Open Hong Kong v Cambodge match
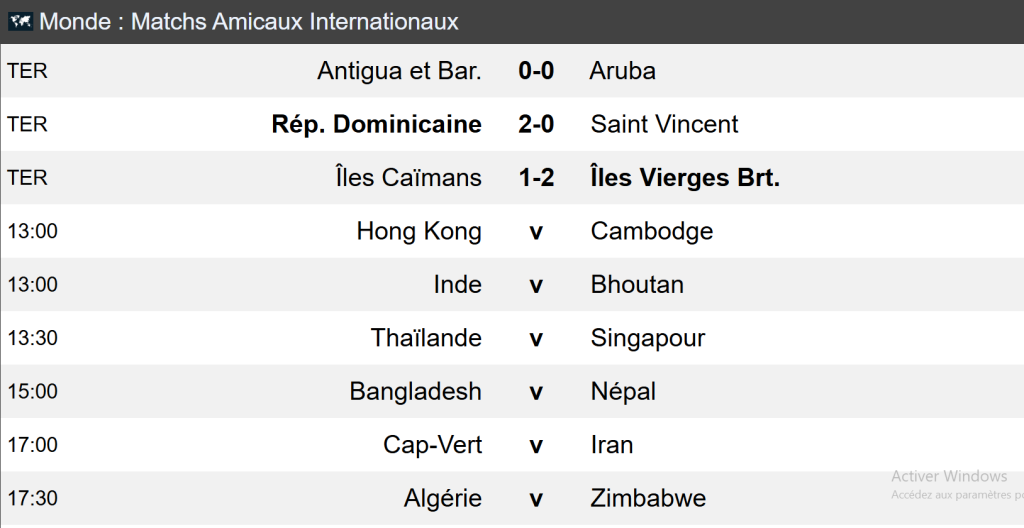1024x528 pixels. coord(536,231)
